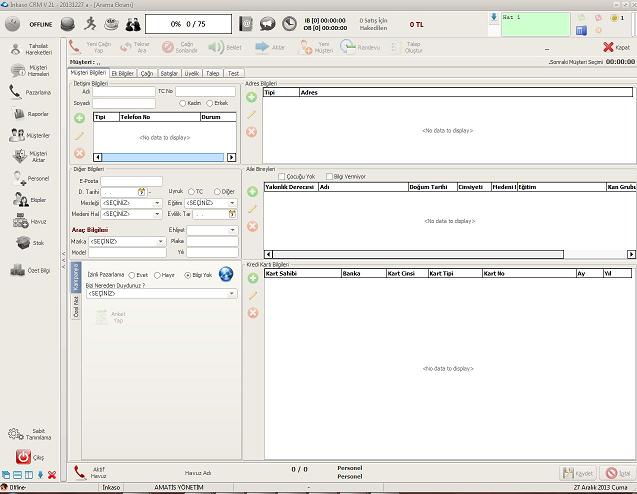Click the Plaka input field
Image resolution: width=637 pixels, height=494 pixels.
tap(212, 241)
